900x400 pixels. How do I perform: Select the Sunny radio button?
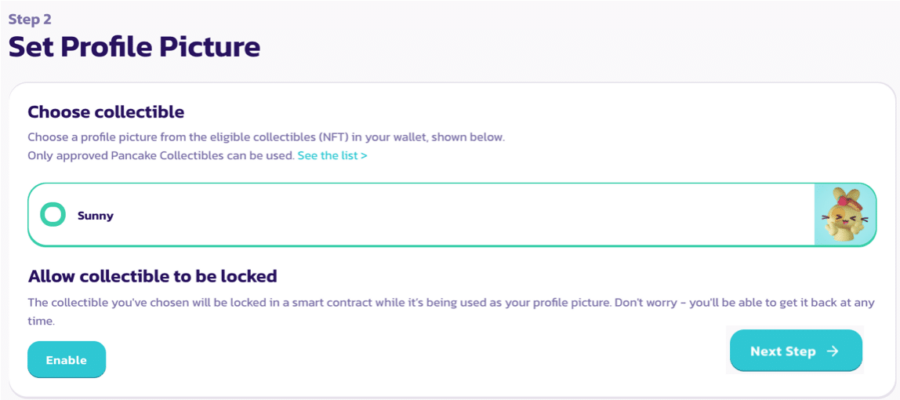click(52, 214)
